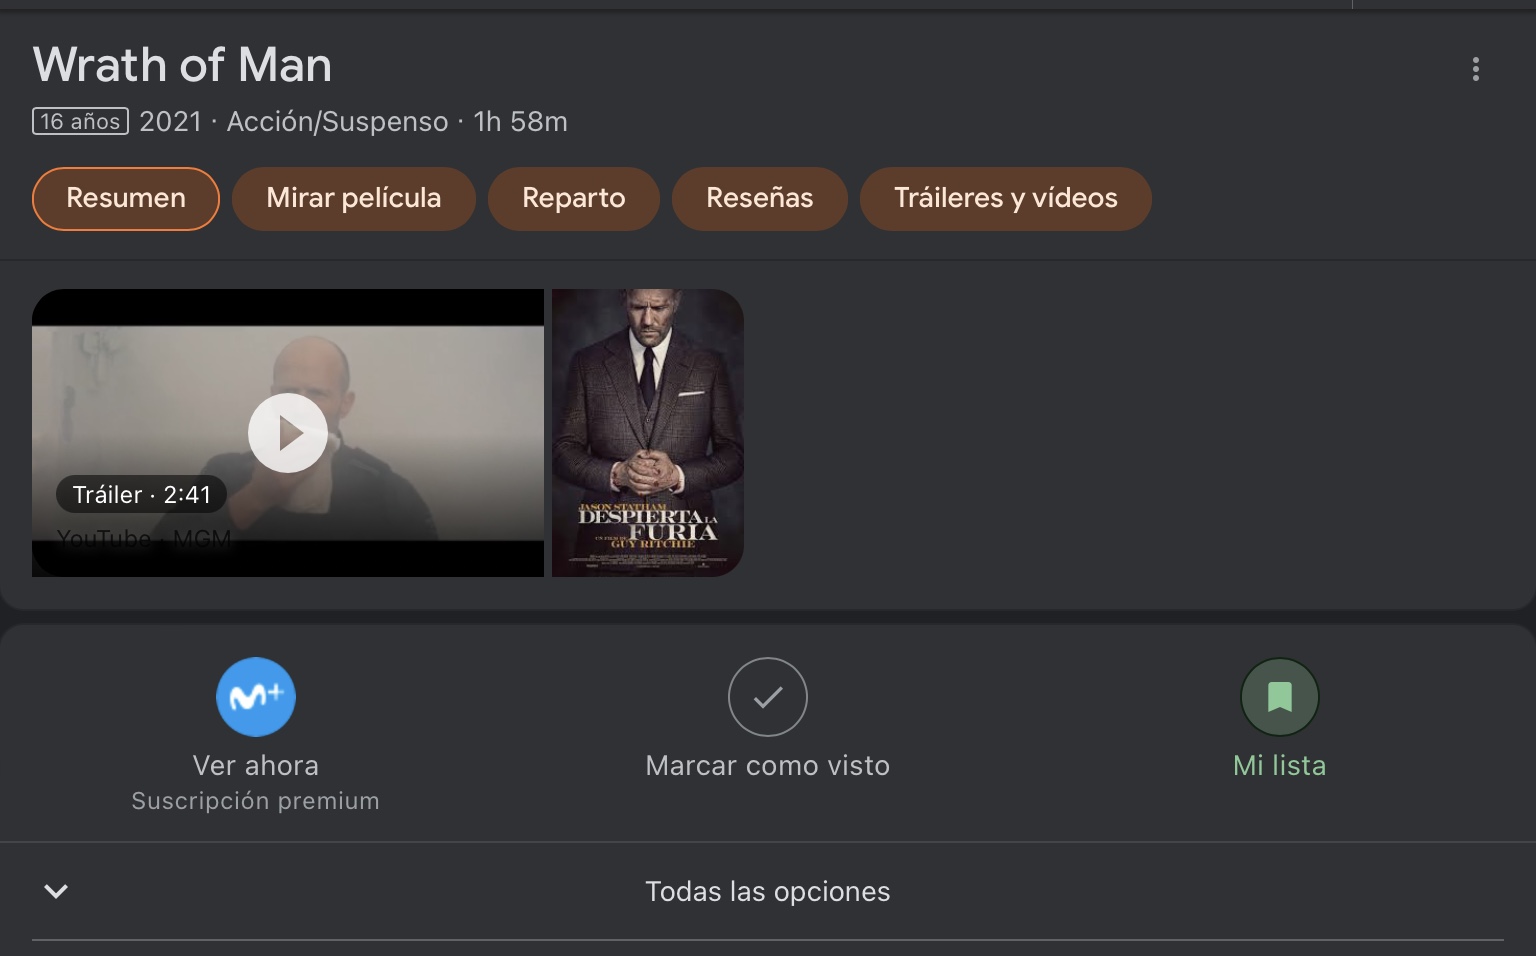Screen dimensions: 1536x956
Task: Select the Resumen tab
Action: click(x=126, y=198)
